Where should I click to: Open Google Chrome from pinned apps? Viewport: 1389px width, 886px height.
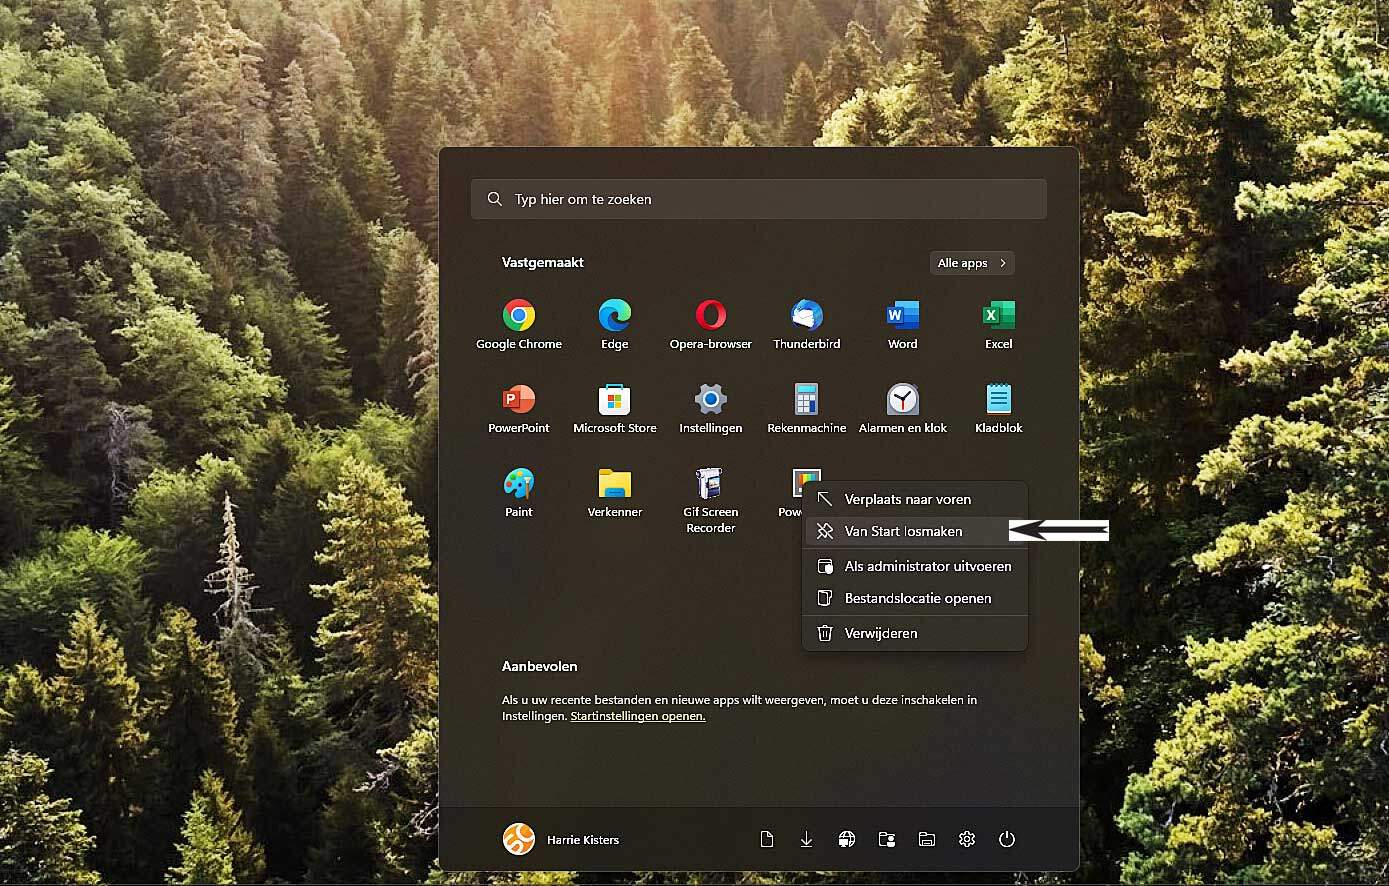pos(518,325)
